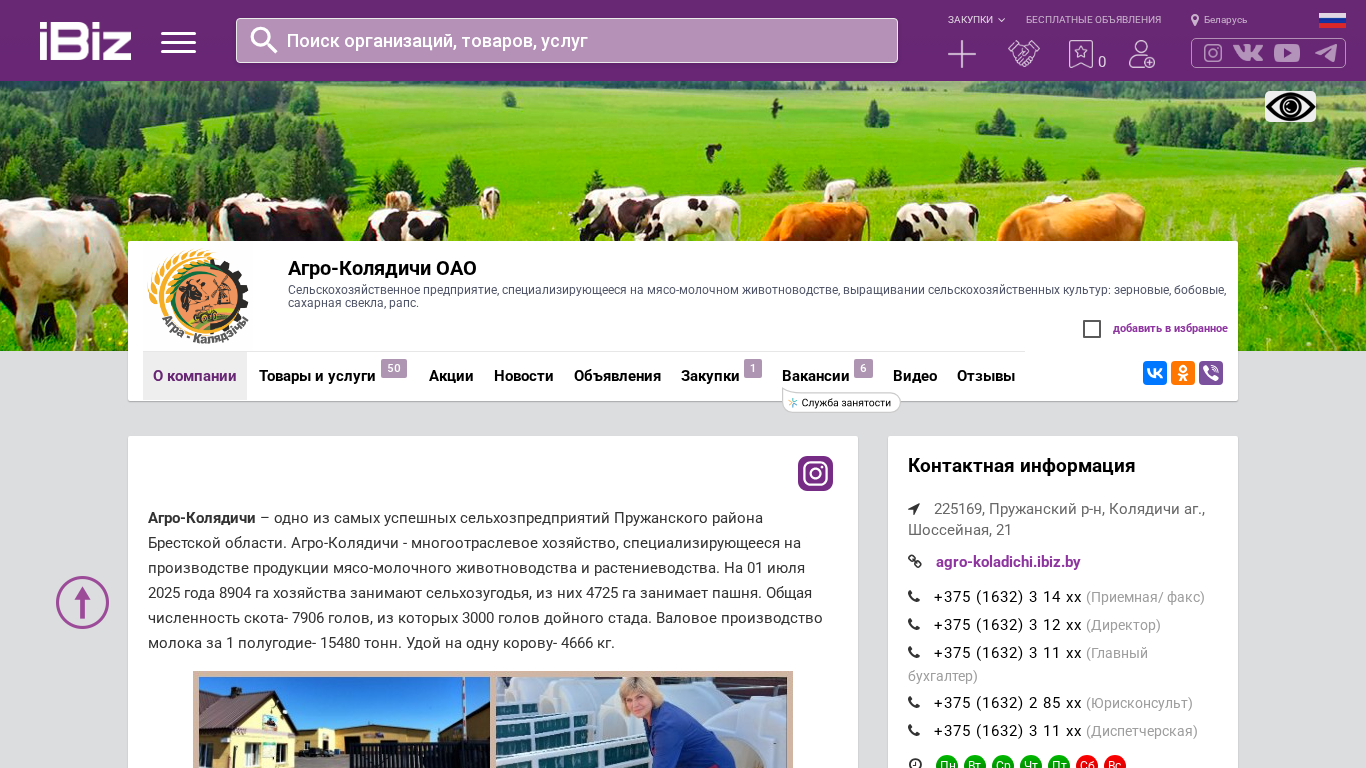1366x768 pixels.
Task: Click the Беларусь region selector
Action: point(1225,20)
